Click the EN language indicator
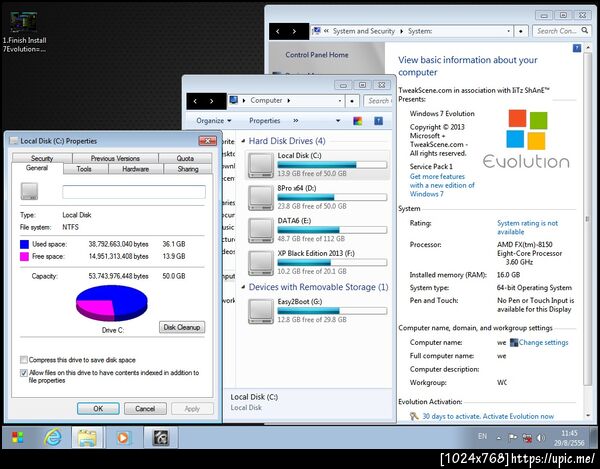Screen dimensions: 600x469 [483, 436]
